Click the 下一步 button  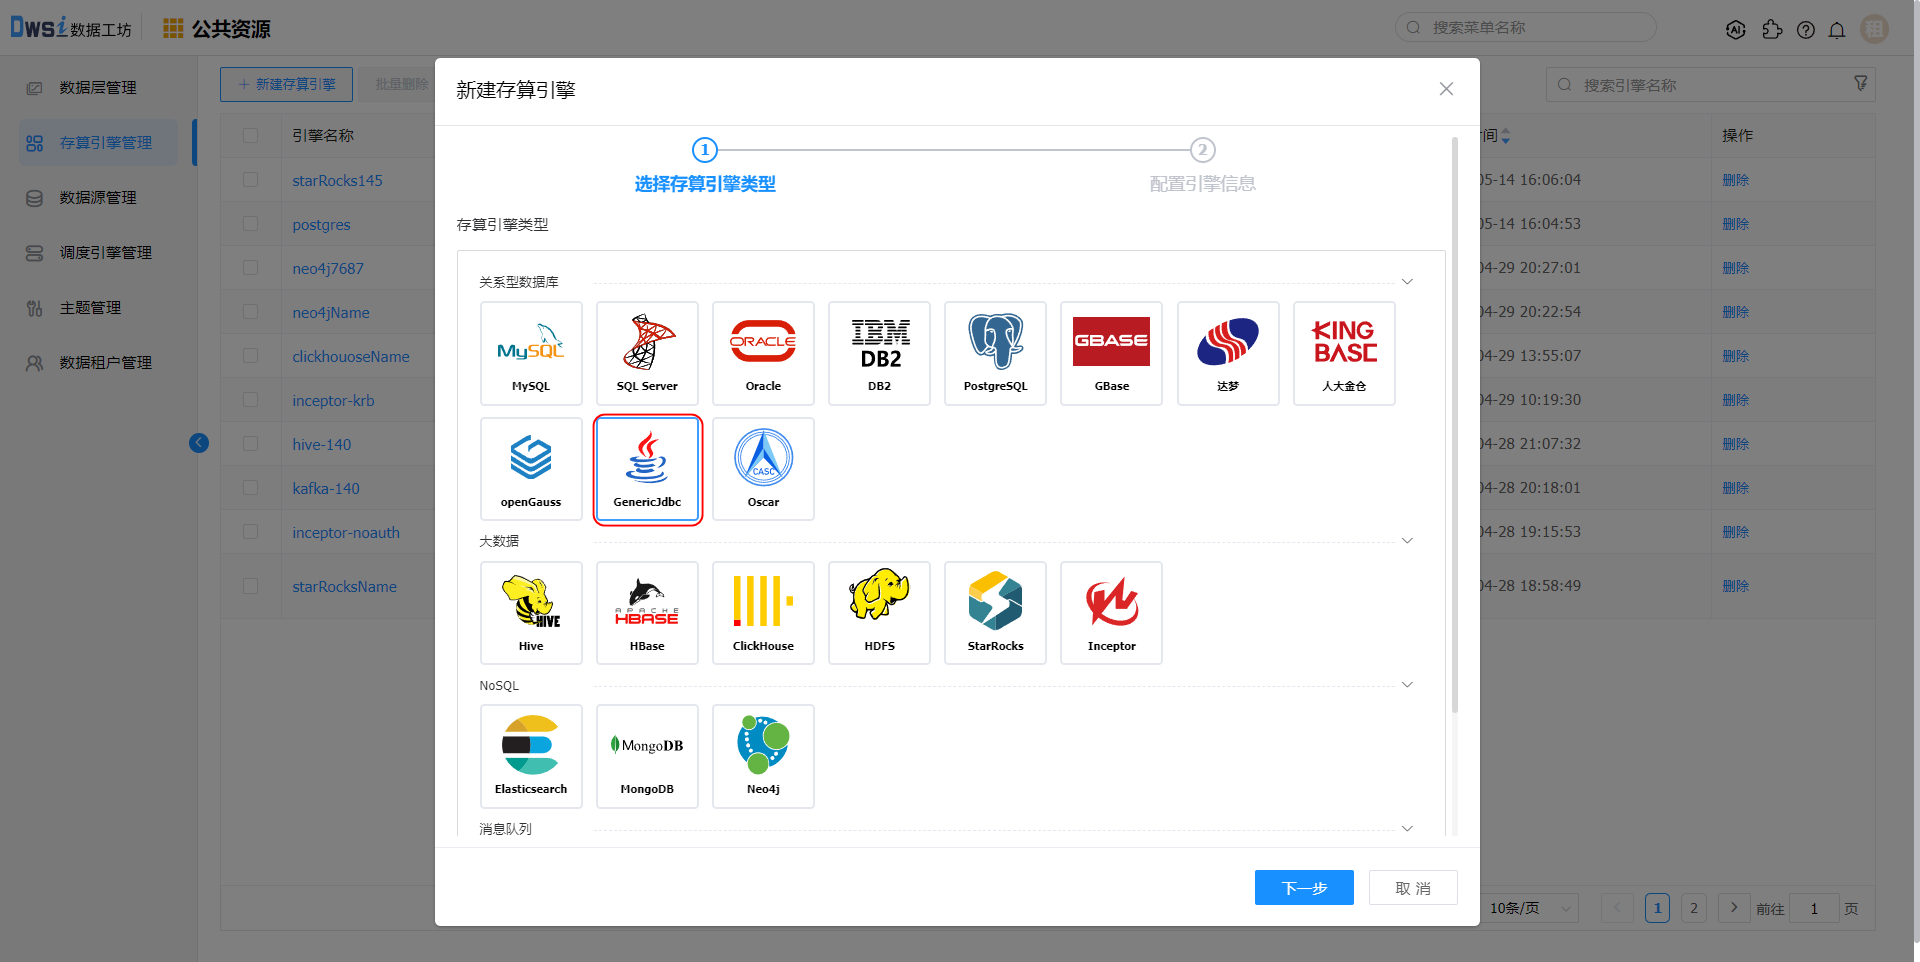[1304, 888]
